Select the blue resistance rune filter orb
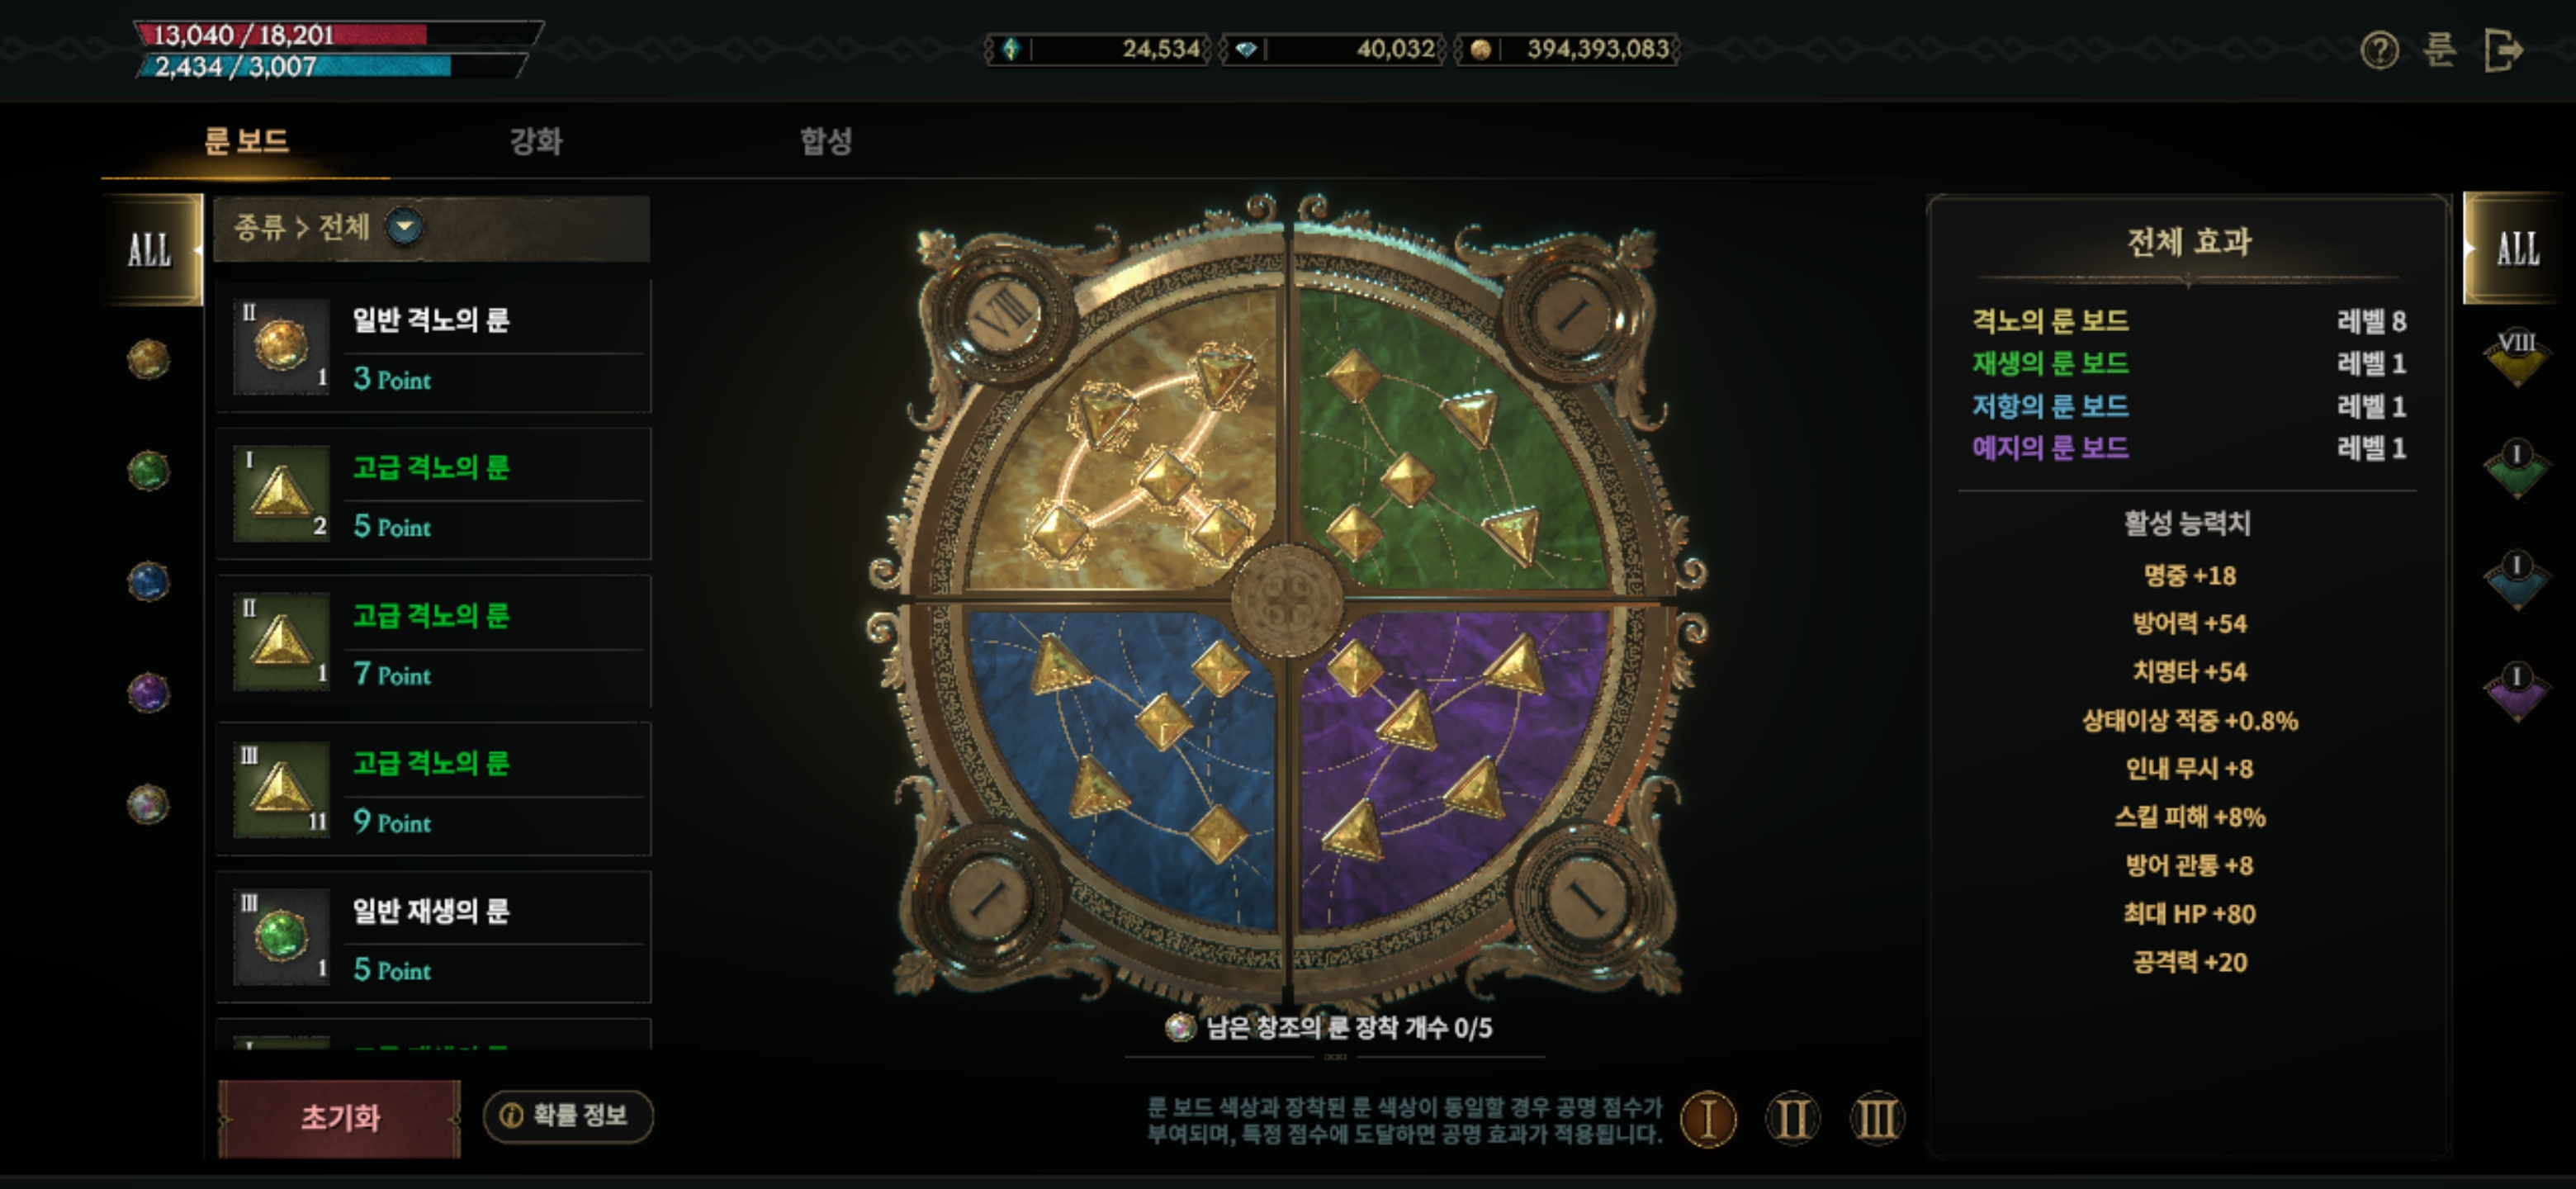 [148, 581]
